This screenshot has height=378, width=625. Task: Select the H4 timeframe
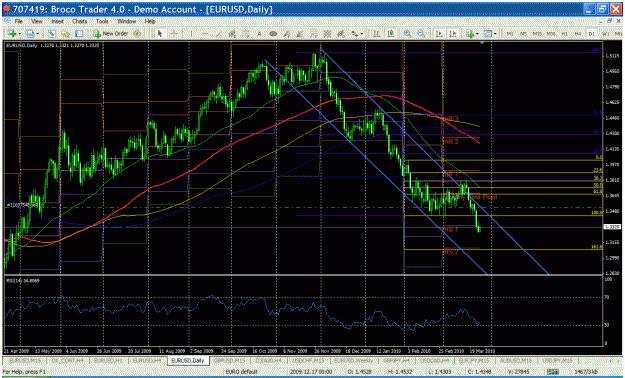[578, 34]
